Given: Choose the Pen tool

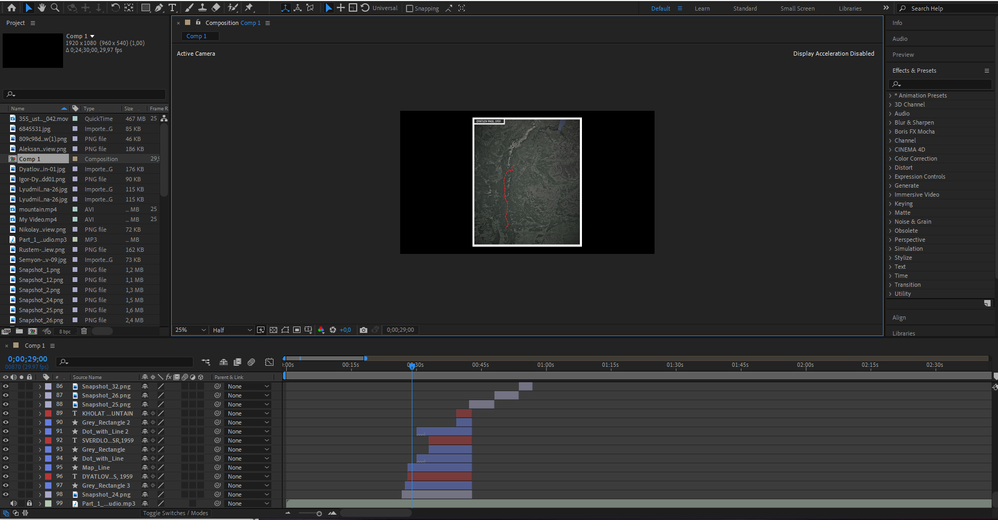Looking at the screenshot, I should point(159,8).
